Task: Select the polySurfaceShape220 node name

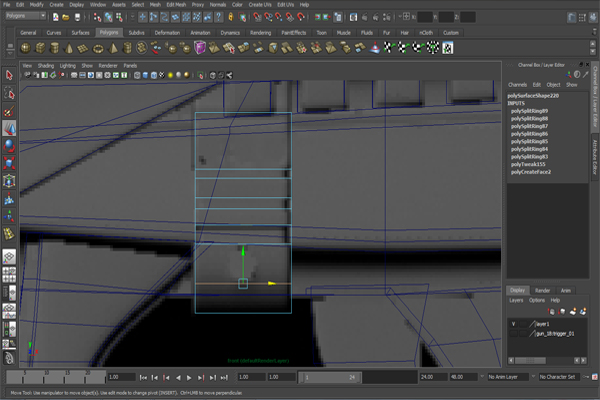Action: (x=533, y=96)
